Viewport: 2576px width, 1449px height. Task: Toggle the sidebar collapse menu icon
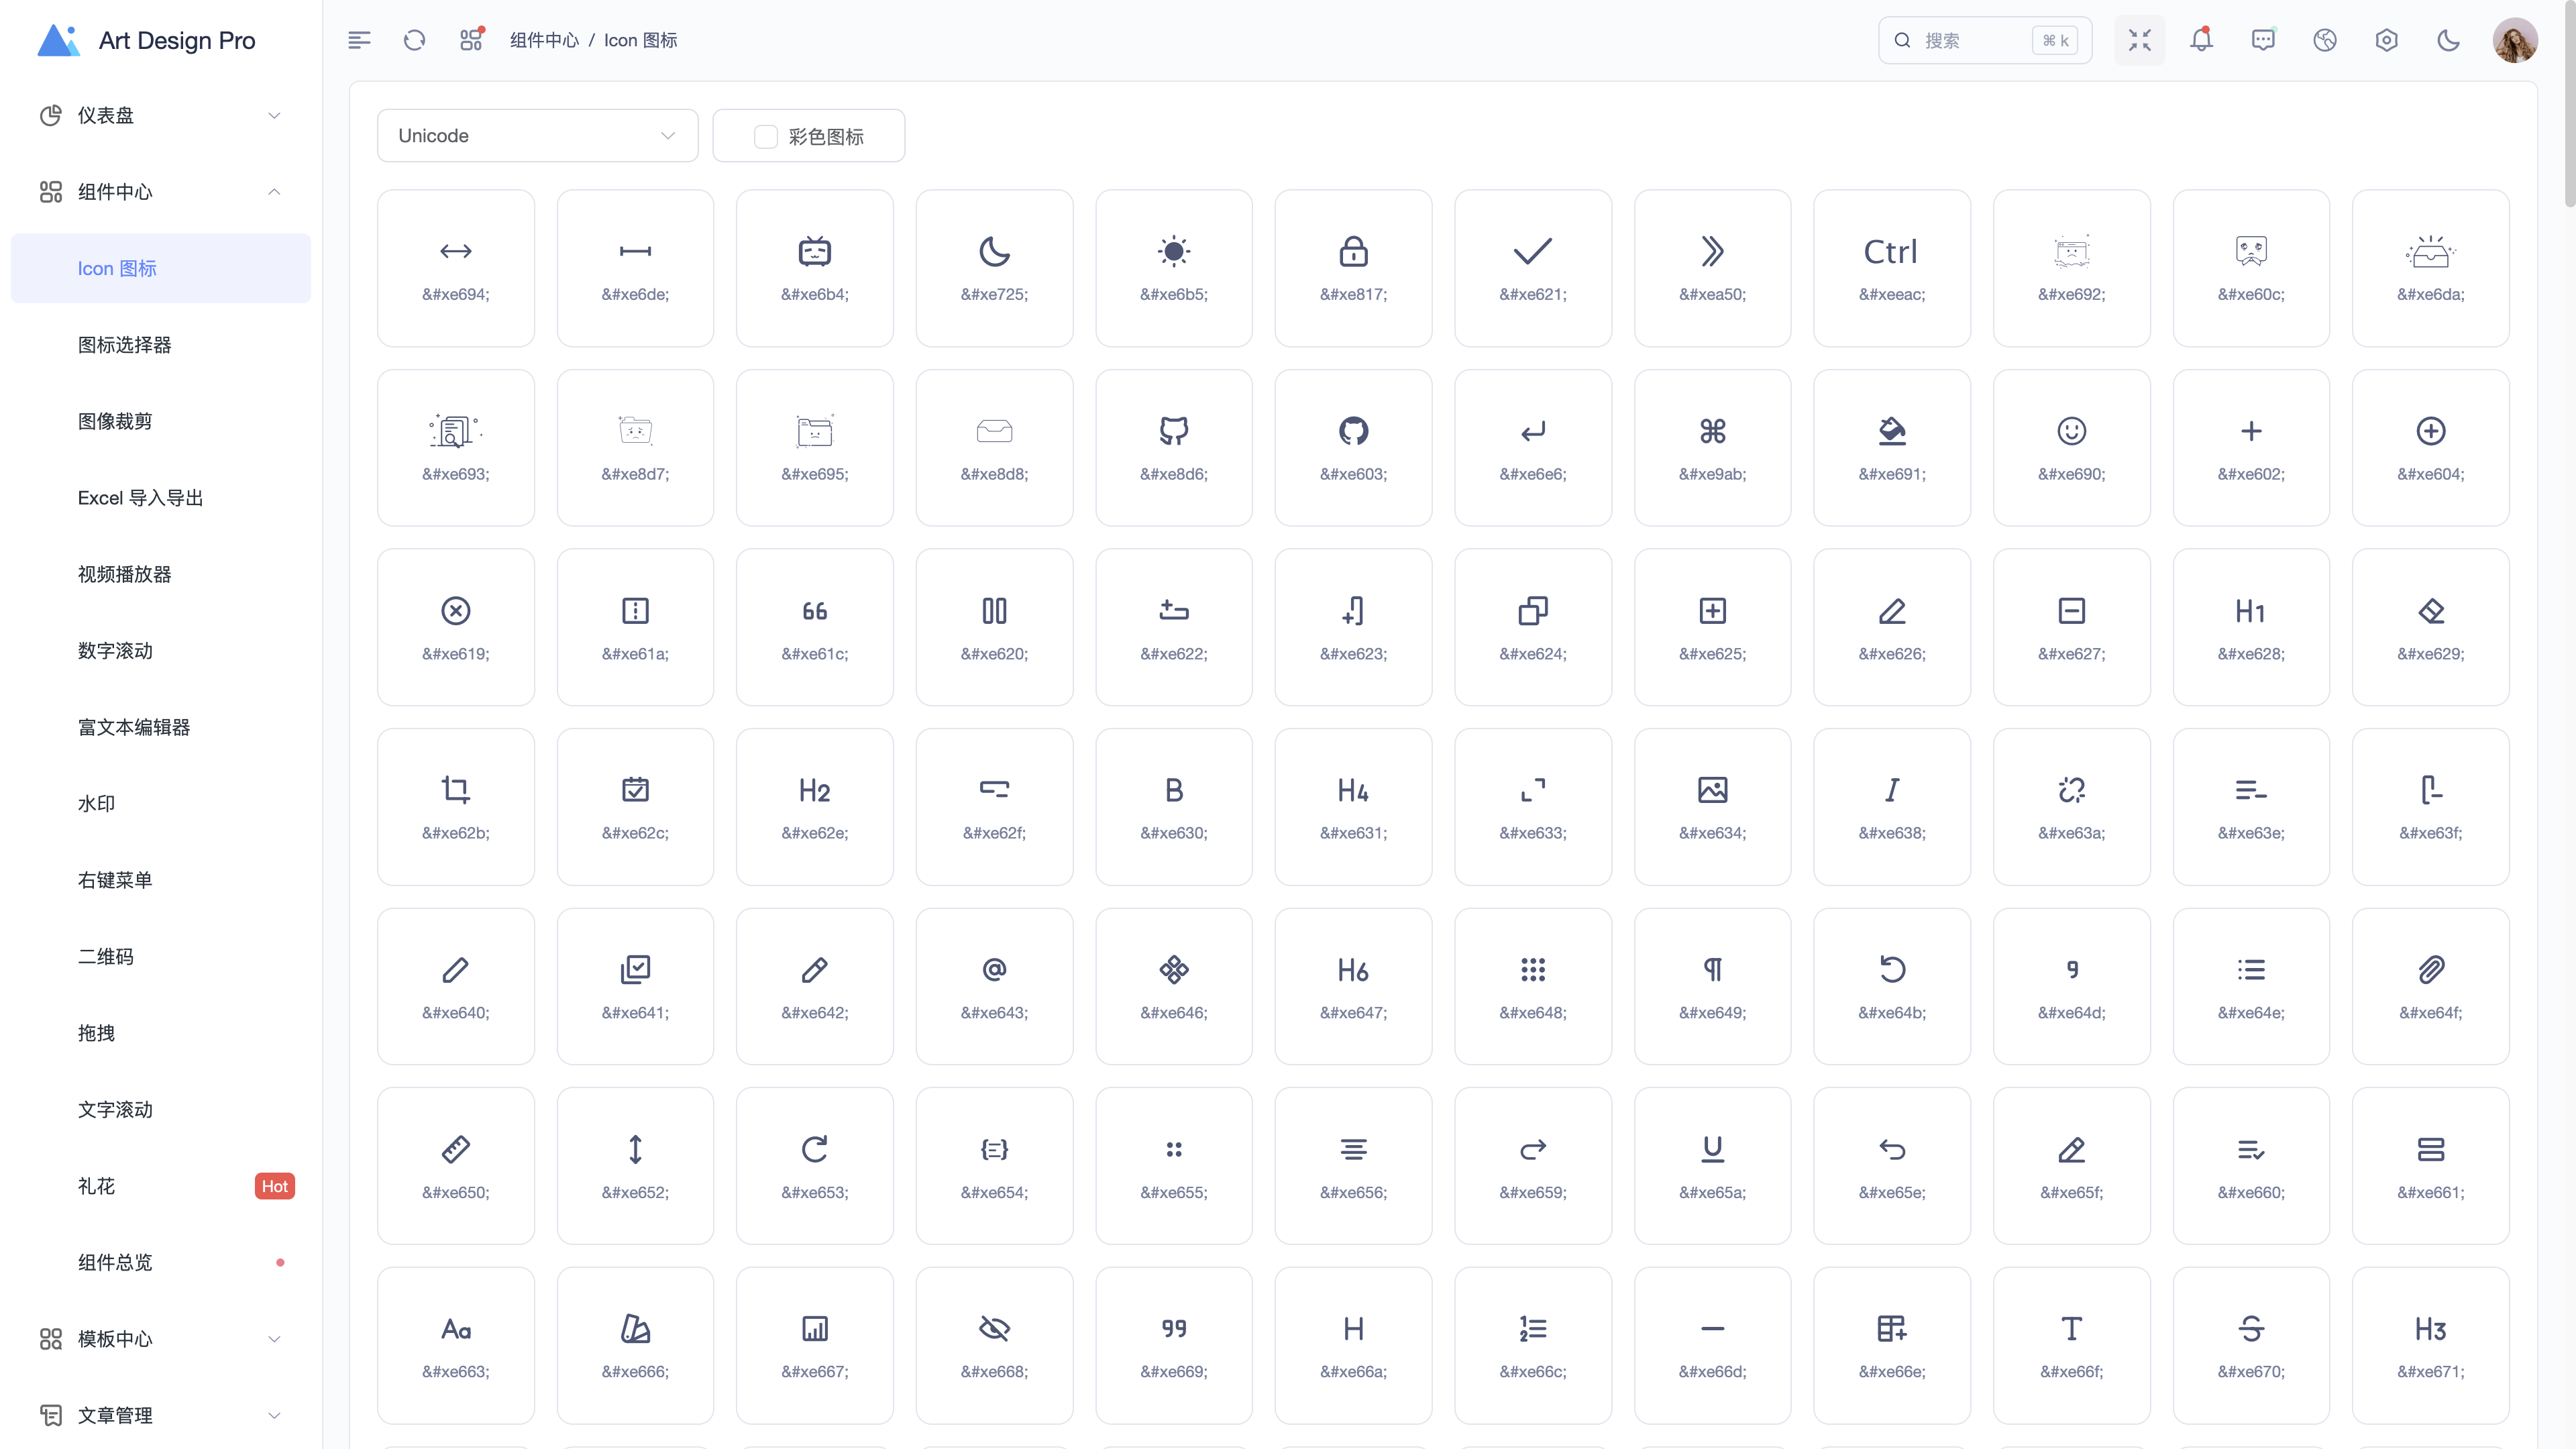point(359,40)
